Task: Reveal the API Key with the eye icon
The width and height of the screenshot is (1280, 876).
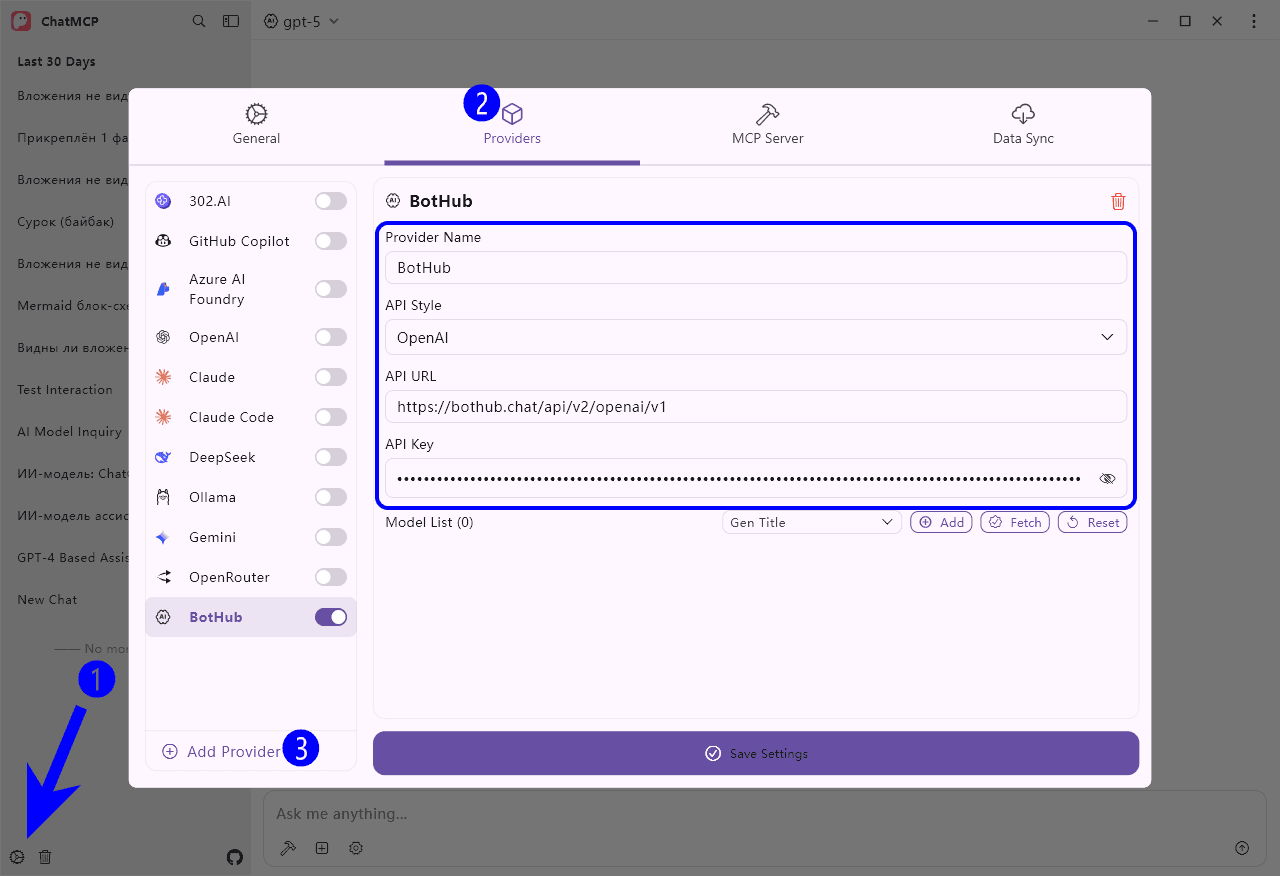Action: [1107, 478]
